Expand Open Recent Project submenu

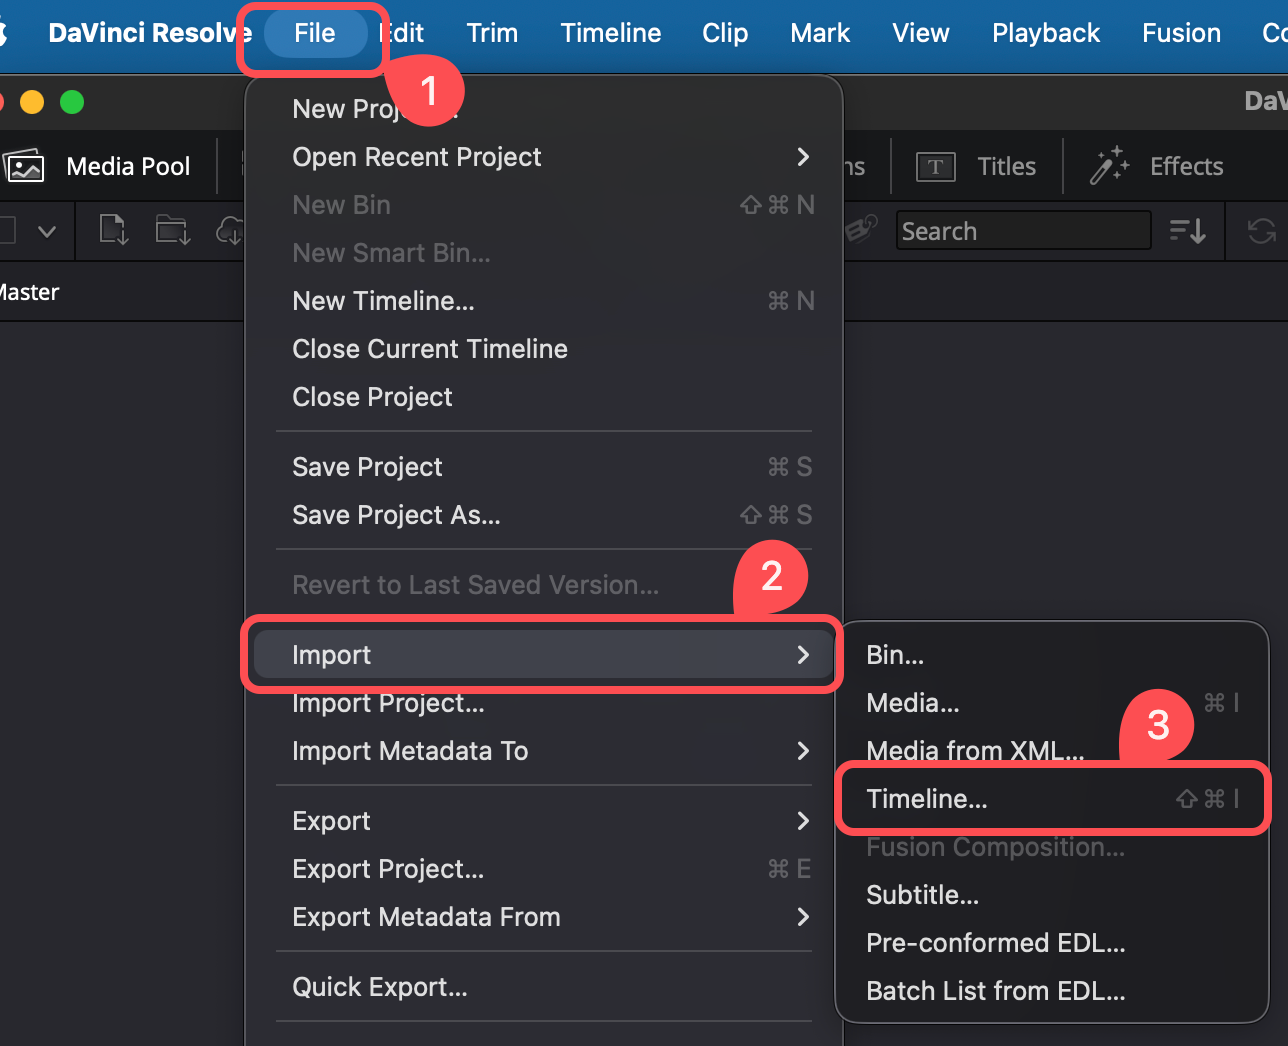[544, 157]
